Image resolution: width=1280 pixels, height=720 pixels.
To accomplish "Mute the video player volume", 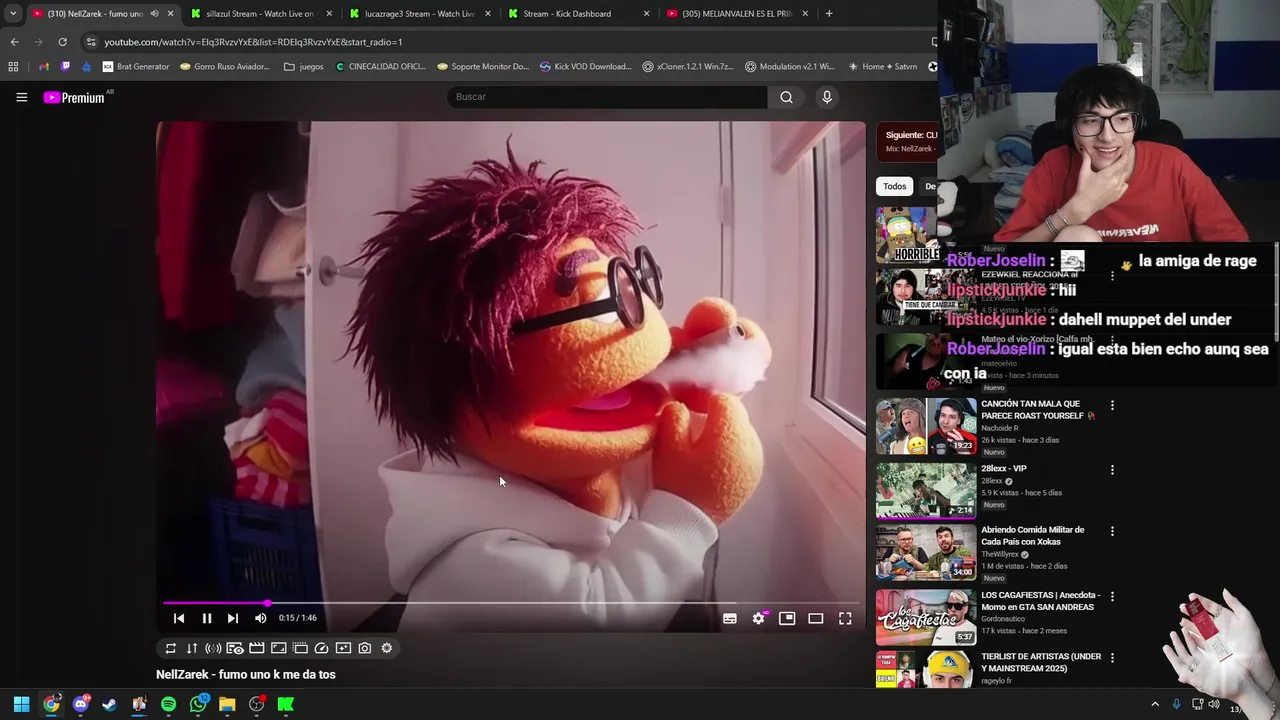I will pyautogui.click(x=261, y=618).
